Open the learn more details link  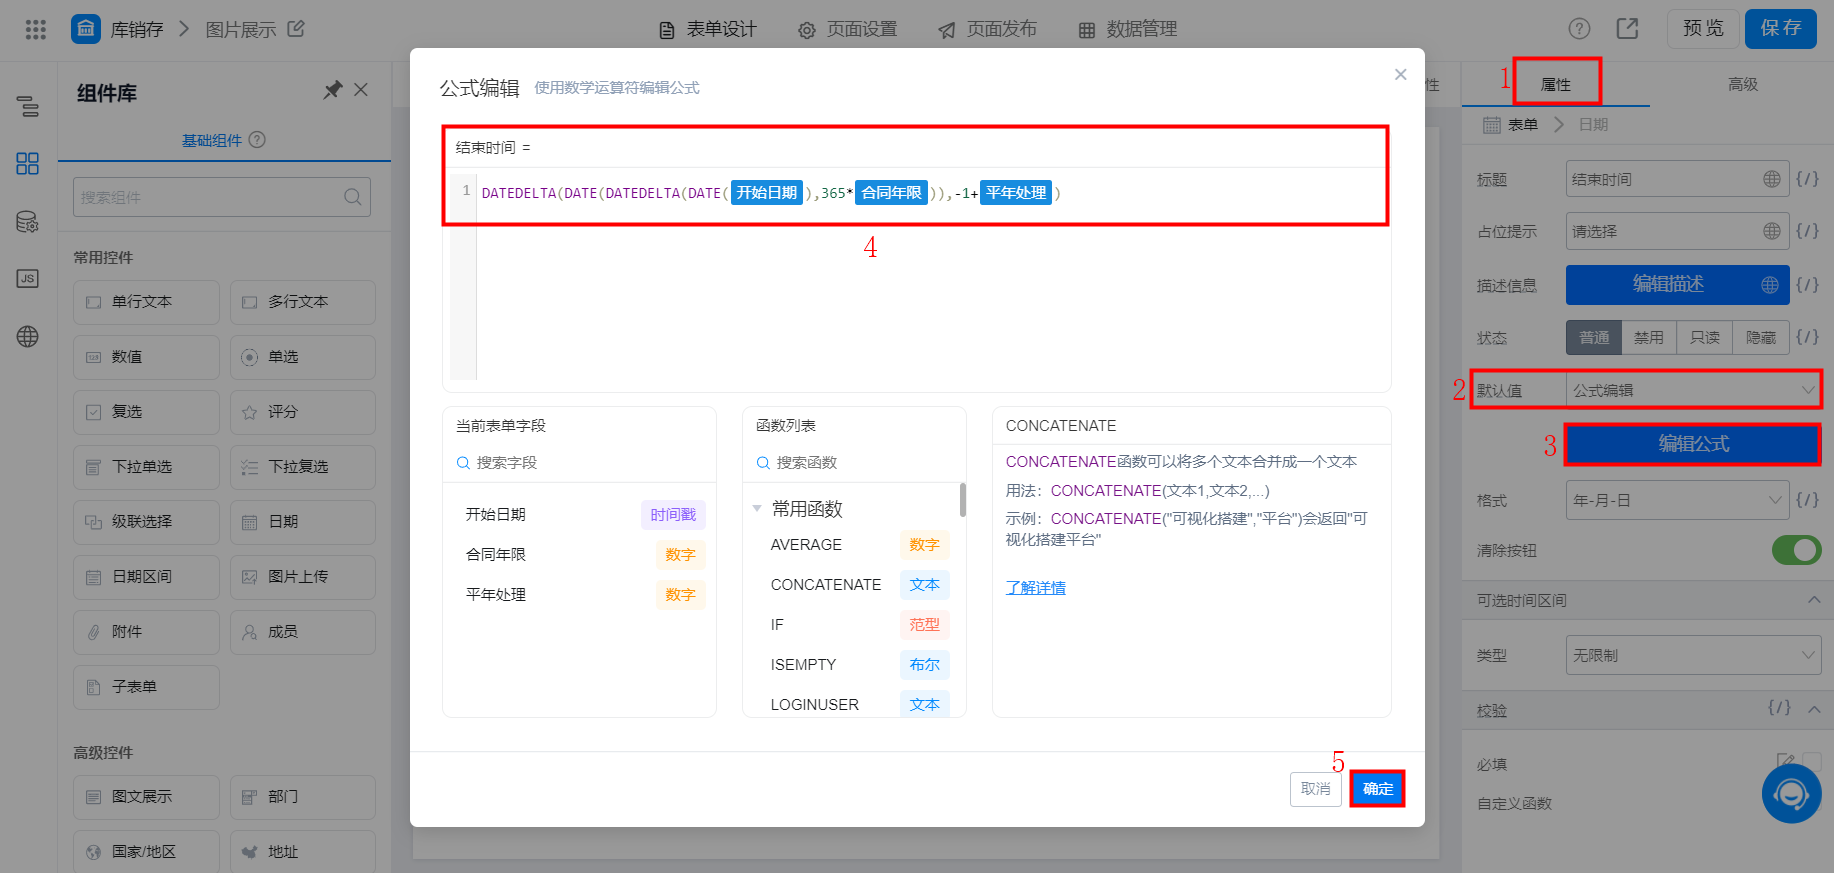pyautogui.click(x=1035, y=588)
